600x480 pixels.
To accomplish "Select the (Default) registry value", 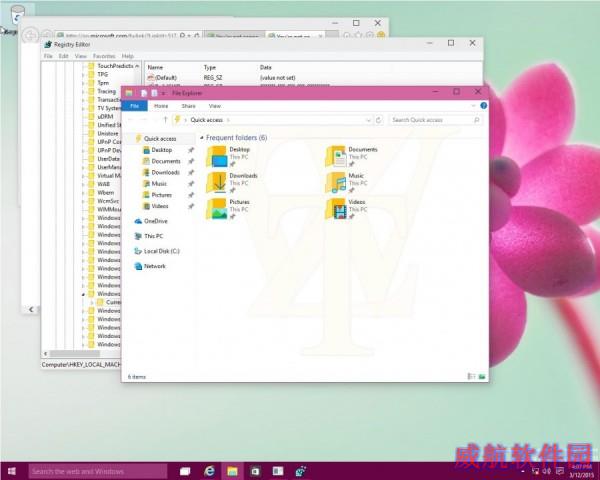I will (x=166, y=78).
